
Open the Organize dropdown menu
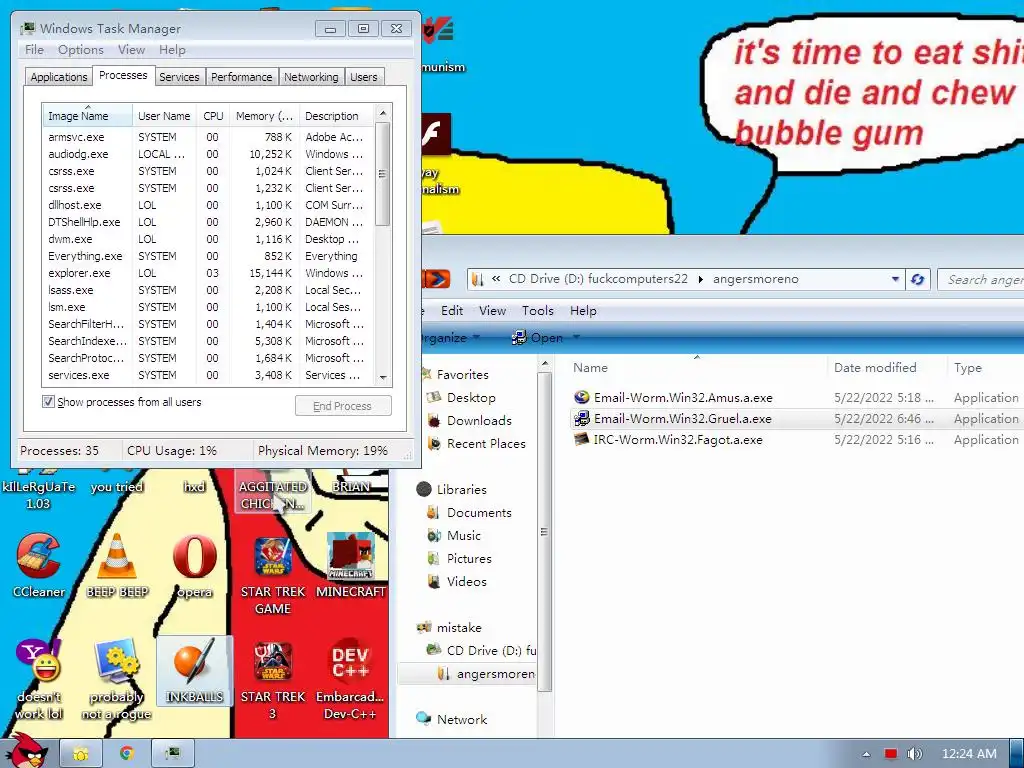click(x=451, y=338)
